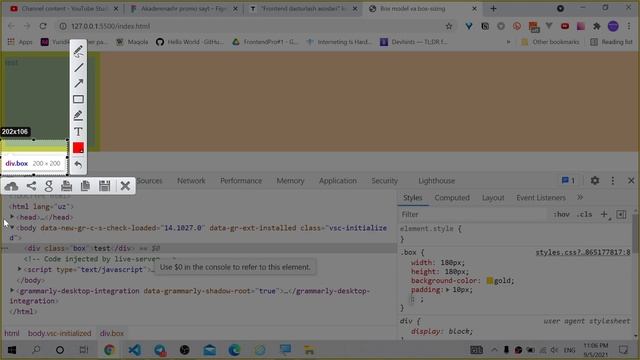Viewport: 640px width, 360px height.
Task: Bookmark this page with the star
Action: [x=449, y=26]
